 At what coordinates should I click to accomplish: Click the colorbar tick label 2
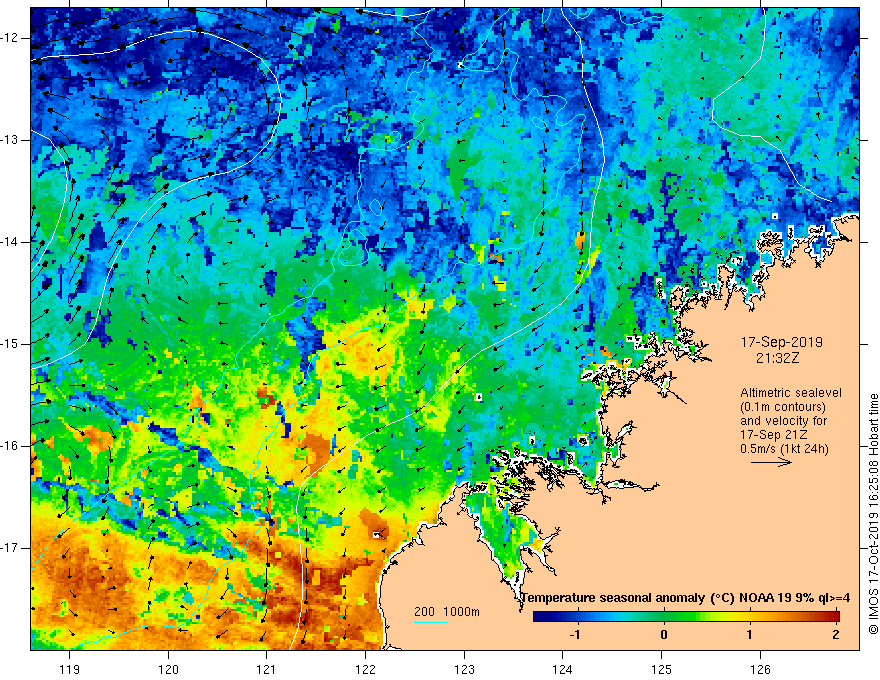pyautogui.click(x=836, y=635)
